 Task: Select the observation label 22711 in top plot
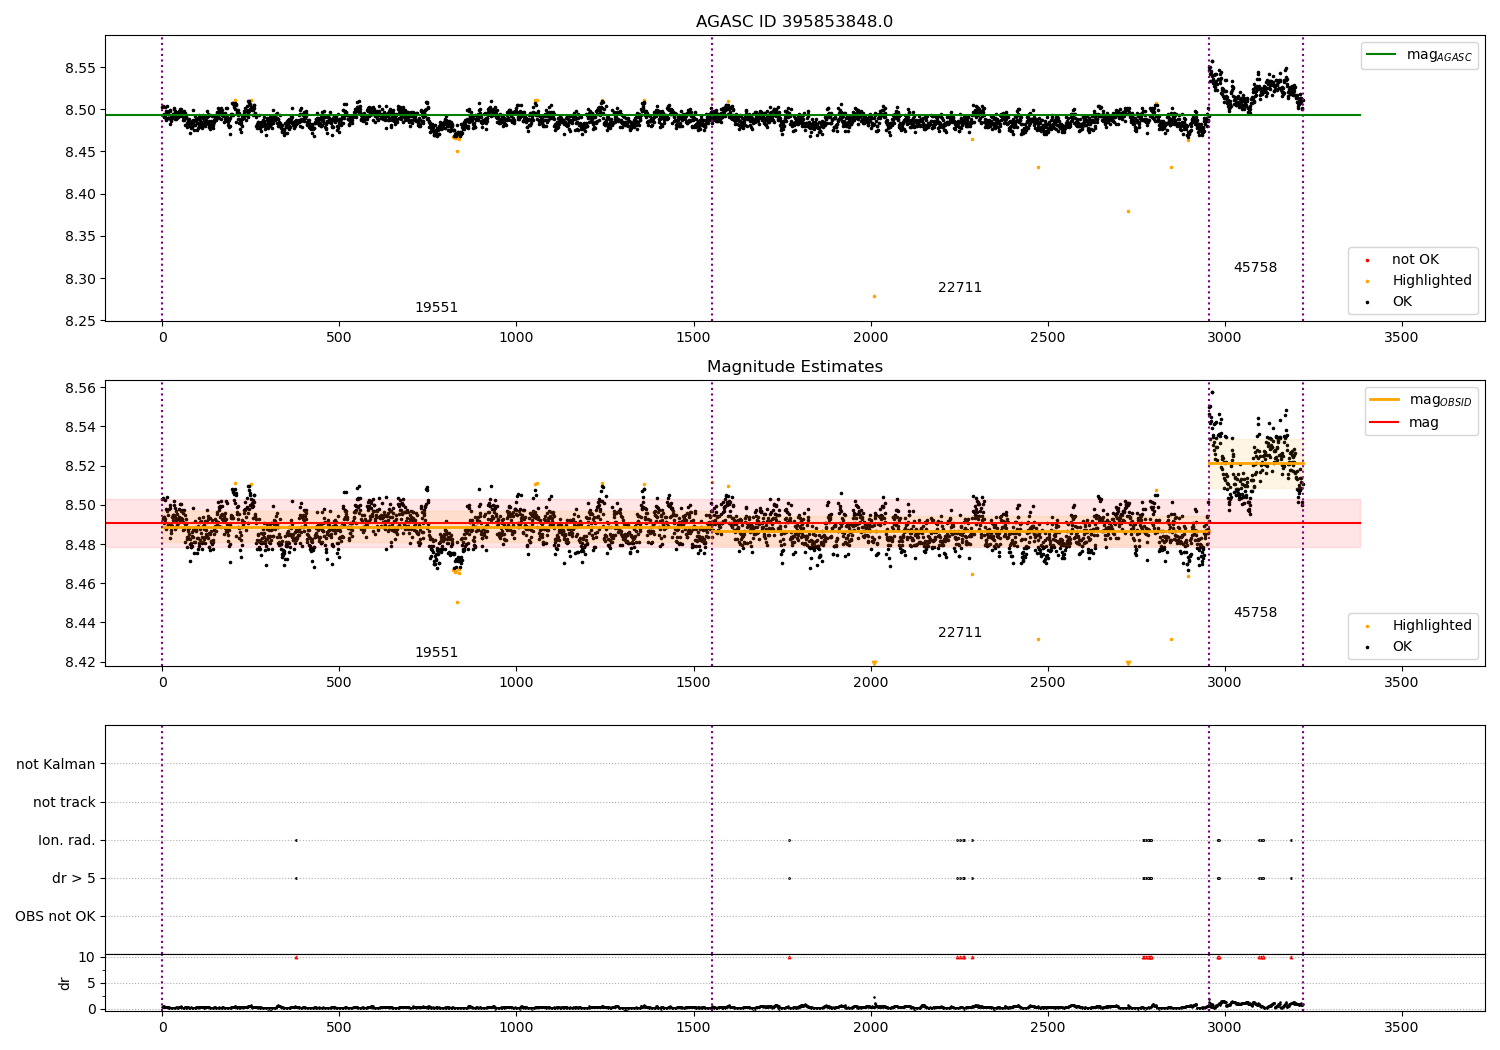[x=960, y=288]
